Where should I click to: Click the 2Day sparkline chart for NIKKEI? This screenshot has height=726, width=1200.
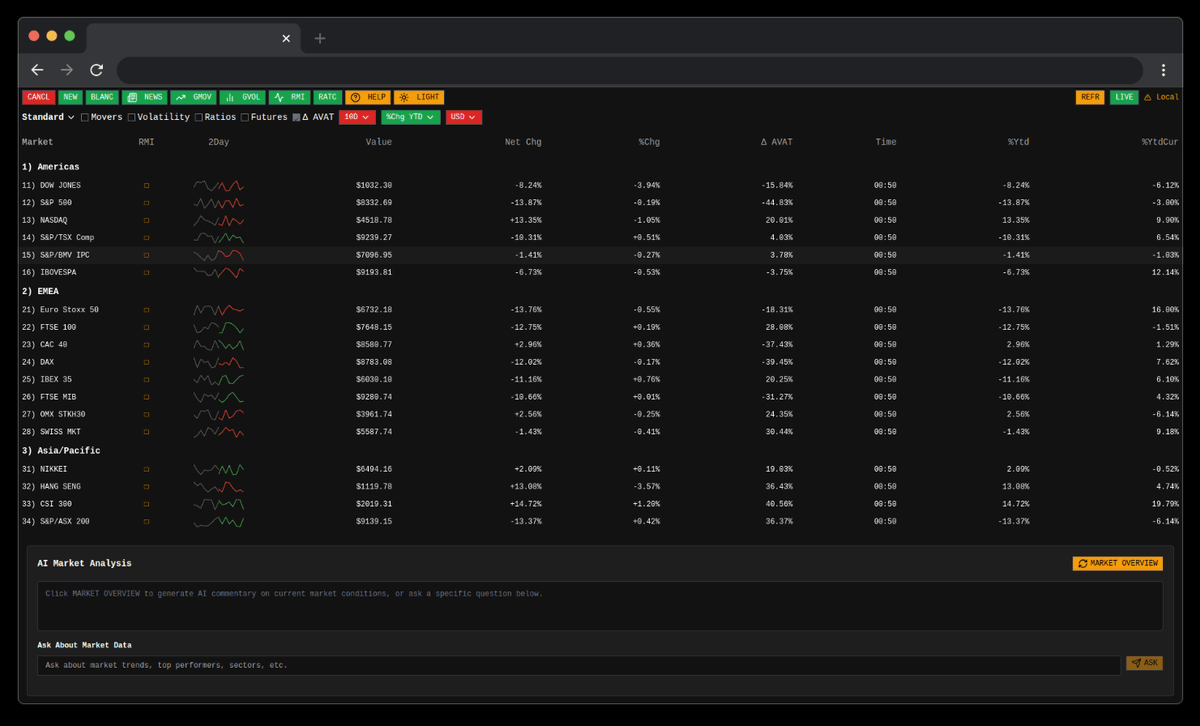pyautogui.click(x=218, y=468)
